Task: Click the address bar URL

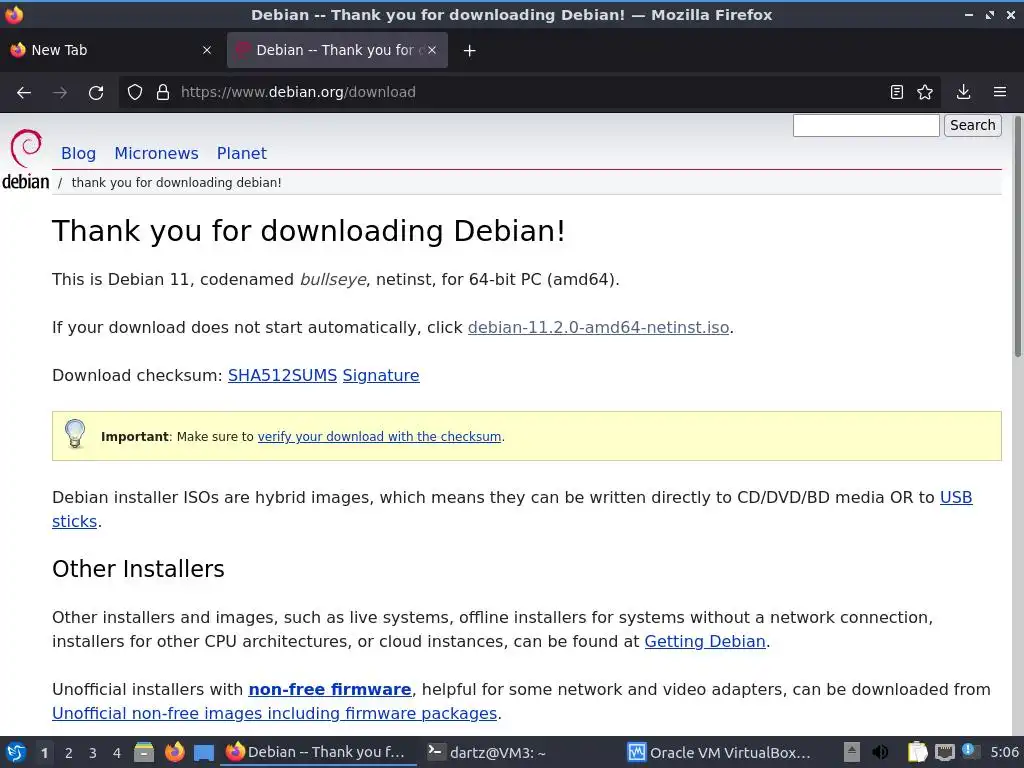Action: pyautogui.click(x=298, y=92)
